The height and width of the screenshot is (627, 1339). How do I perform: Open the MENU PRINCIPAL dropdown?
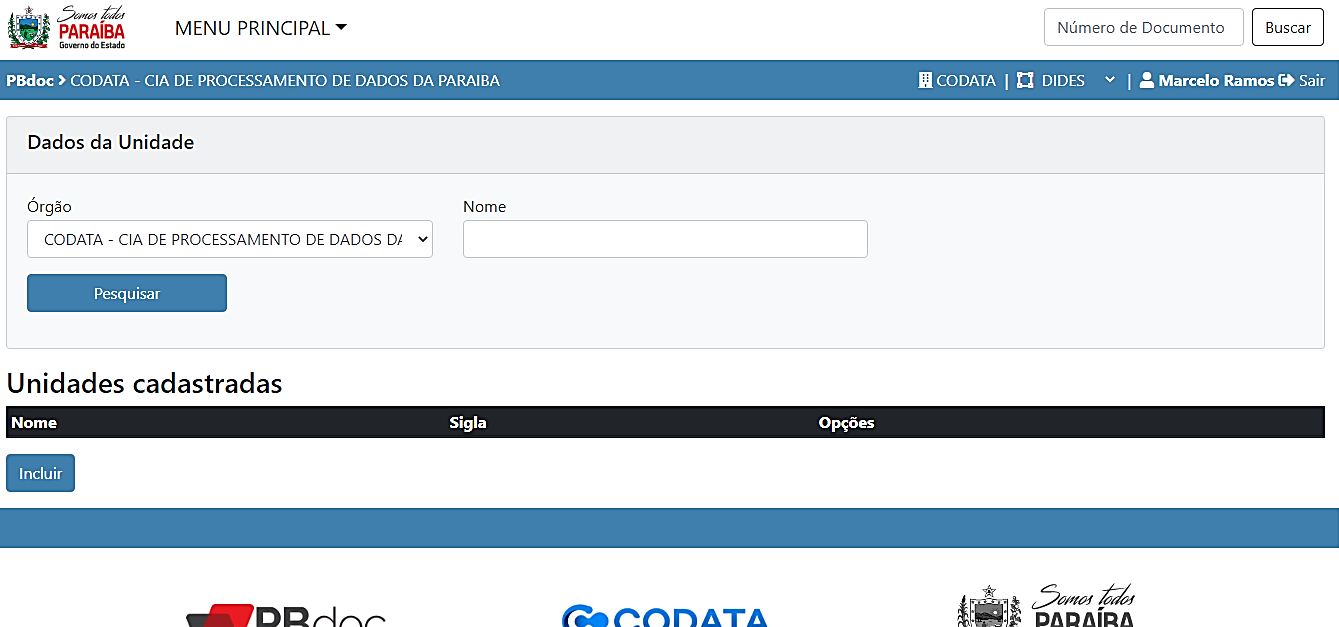260,28
